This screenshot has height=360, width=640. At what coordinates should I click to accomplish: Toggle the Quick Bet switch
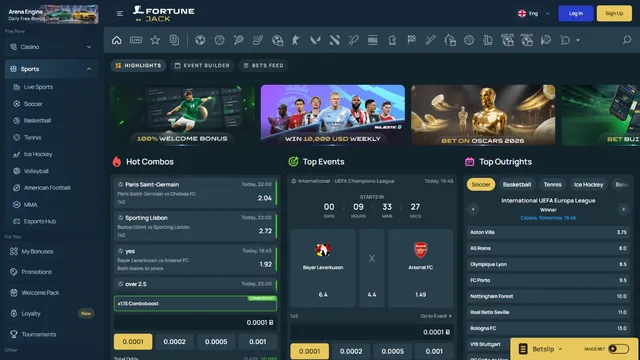coord(618,349)
